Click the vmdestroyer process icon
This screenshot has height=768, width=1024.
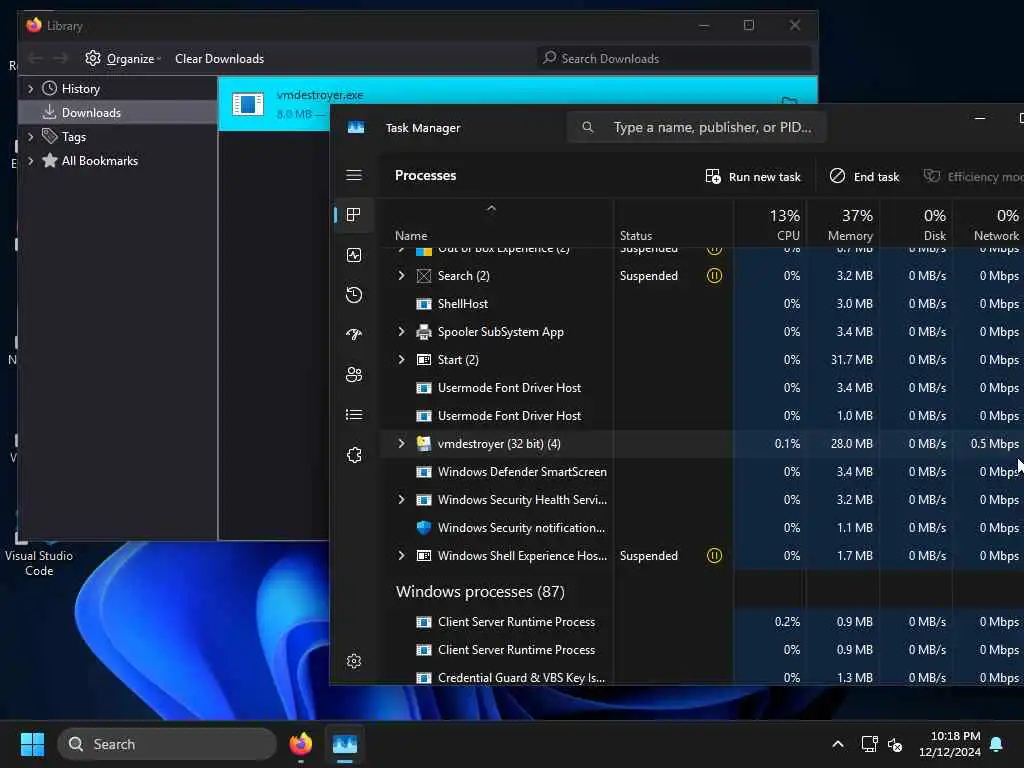[424, 443]
